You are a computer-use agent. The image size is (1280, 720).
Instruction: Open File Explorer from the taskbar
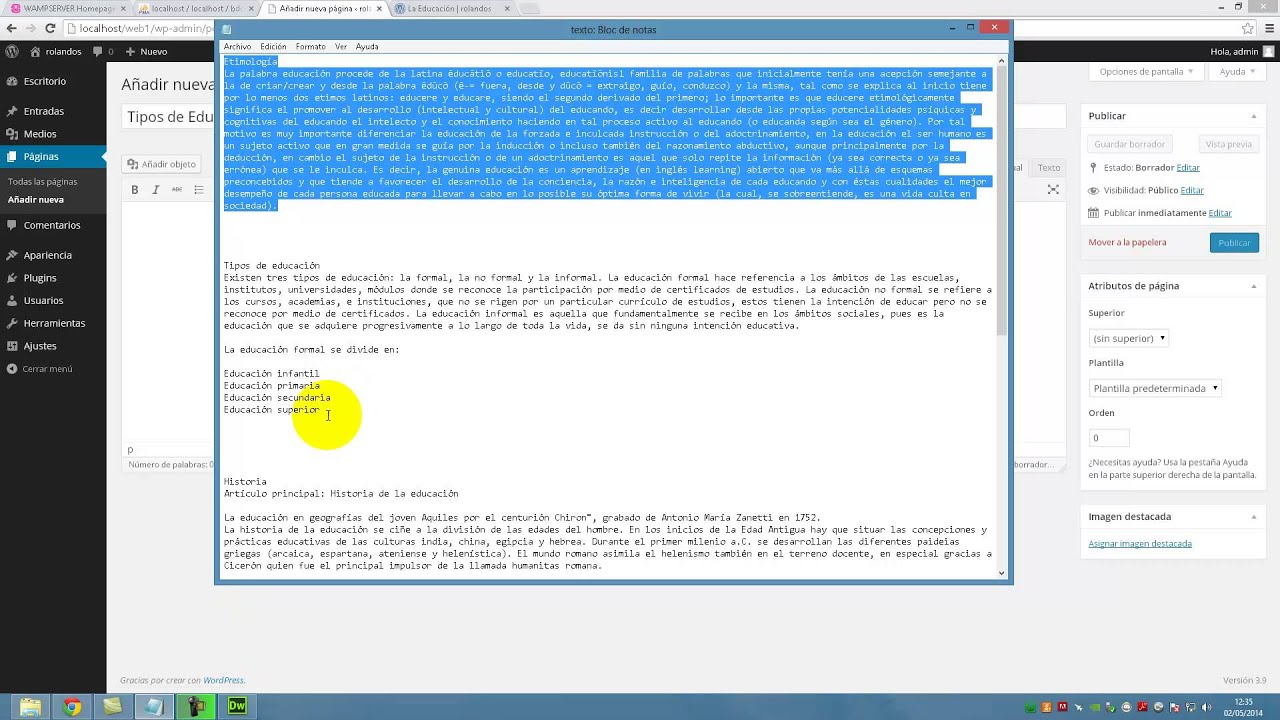31,707
